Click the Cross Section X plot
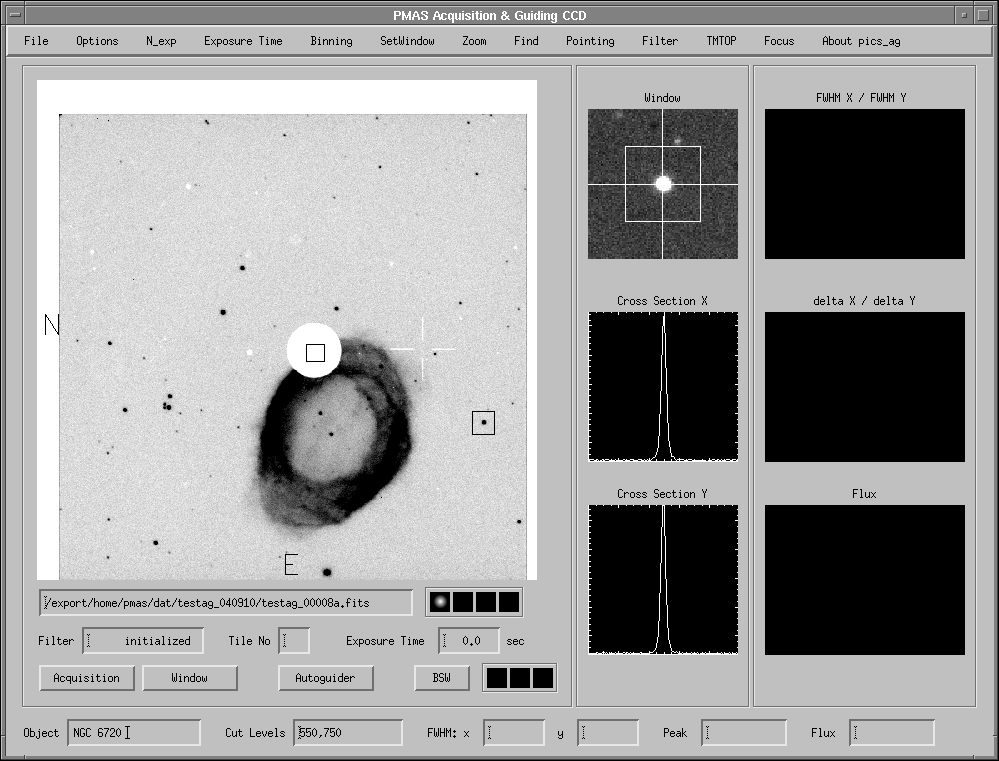Screen dimensions: 999x761 coord(662,386)
